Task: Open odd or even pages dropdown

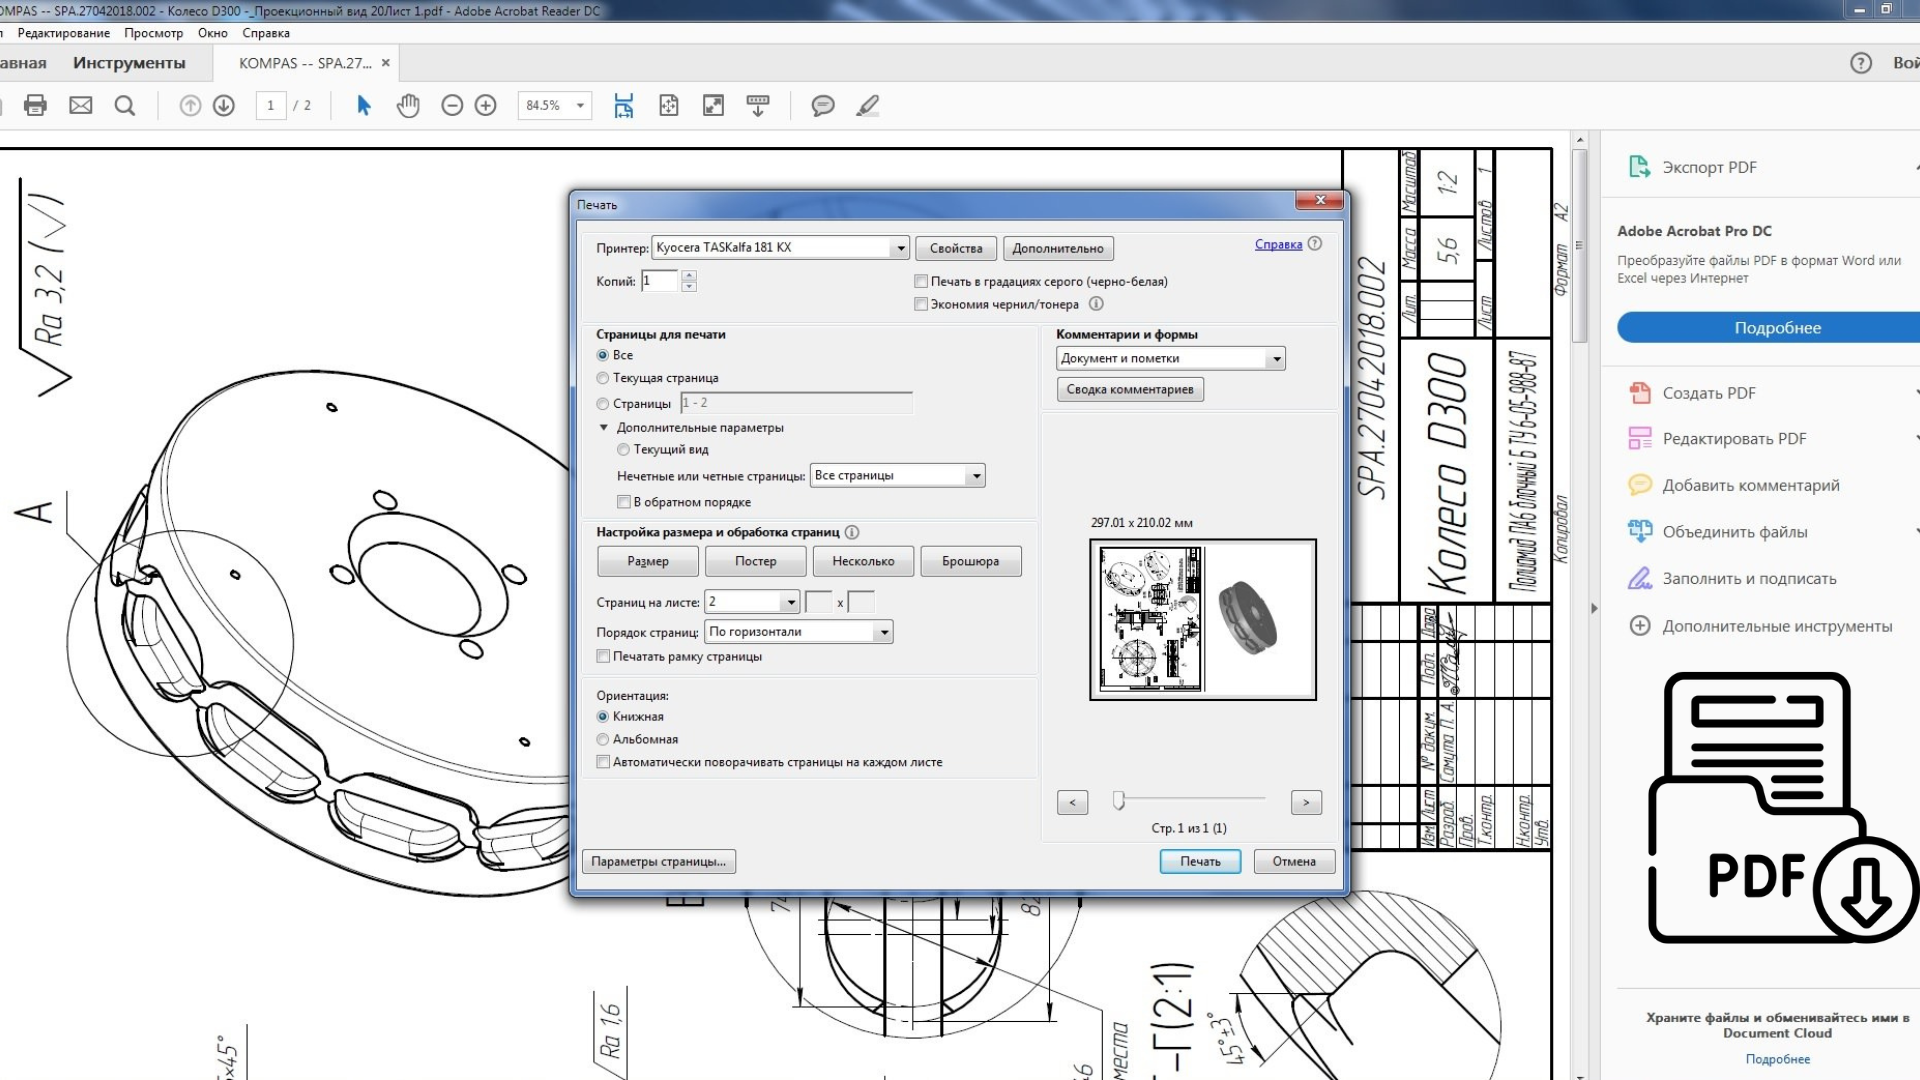Action: click(x=976, y=476)
